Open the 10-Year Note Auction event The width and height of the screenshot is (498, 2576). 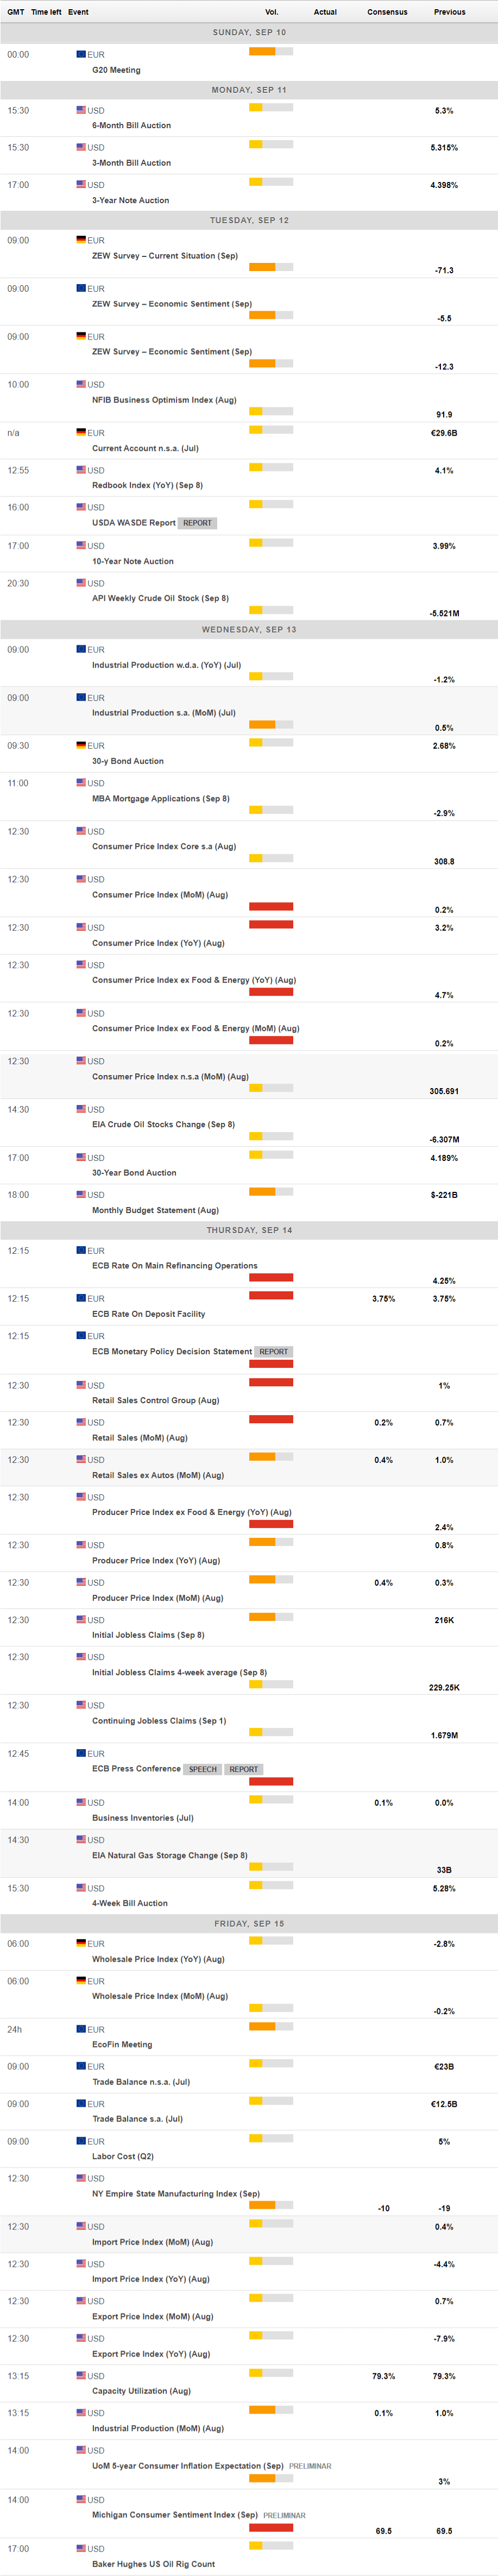point(132,561)
